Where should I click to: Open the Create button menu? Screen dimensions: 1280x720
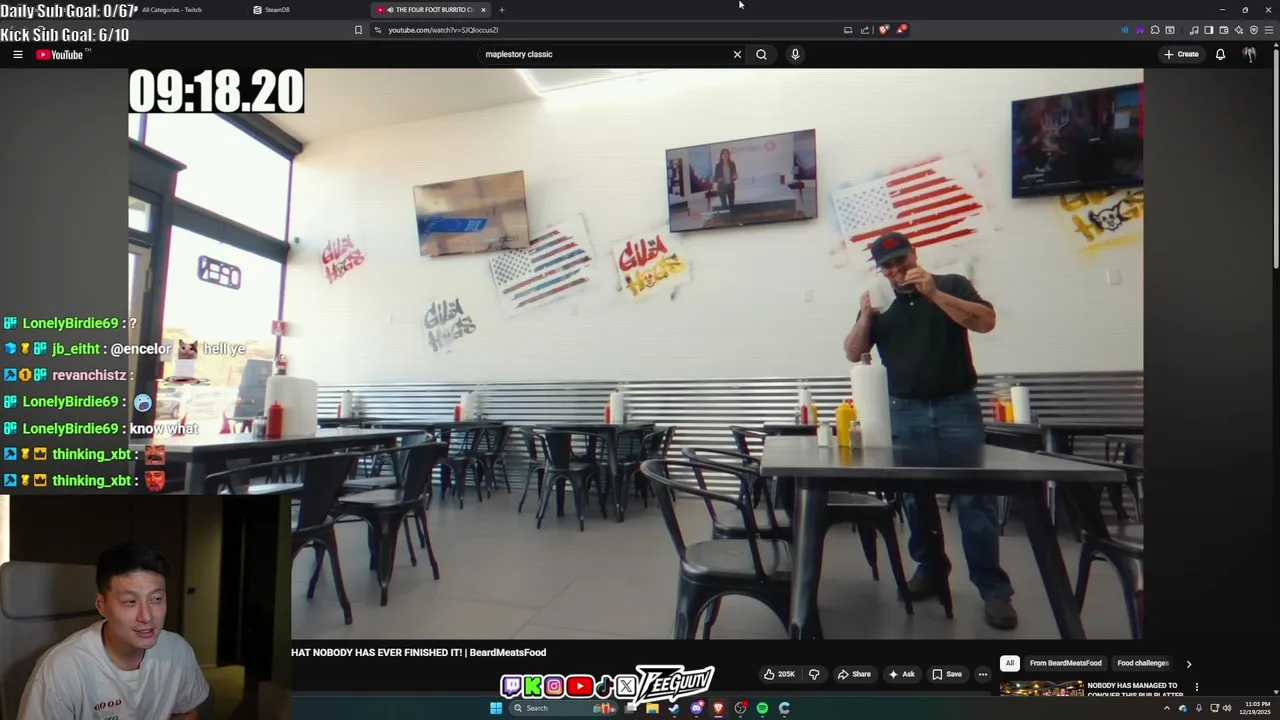tap(1181, 54)
